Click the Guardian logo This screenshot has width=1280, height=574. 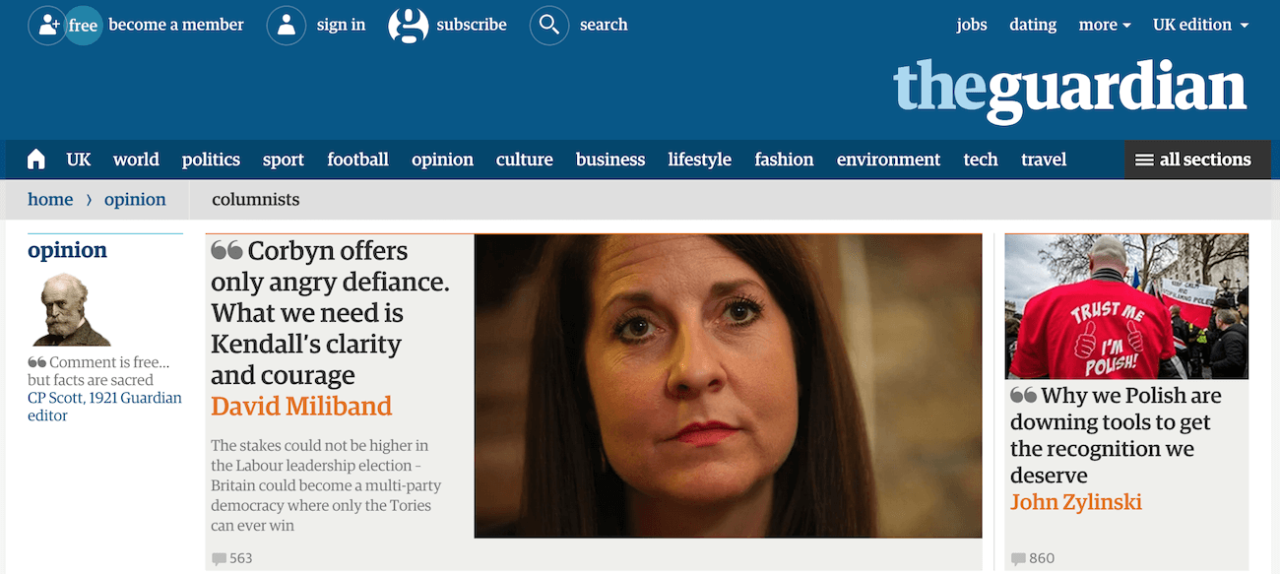point(1070,90)
